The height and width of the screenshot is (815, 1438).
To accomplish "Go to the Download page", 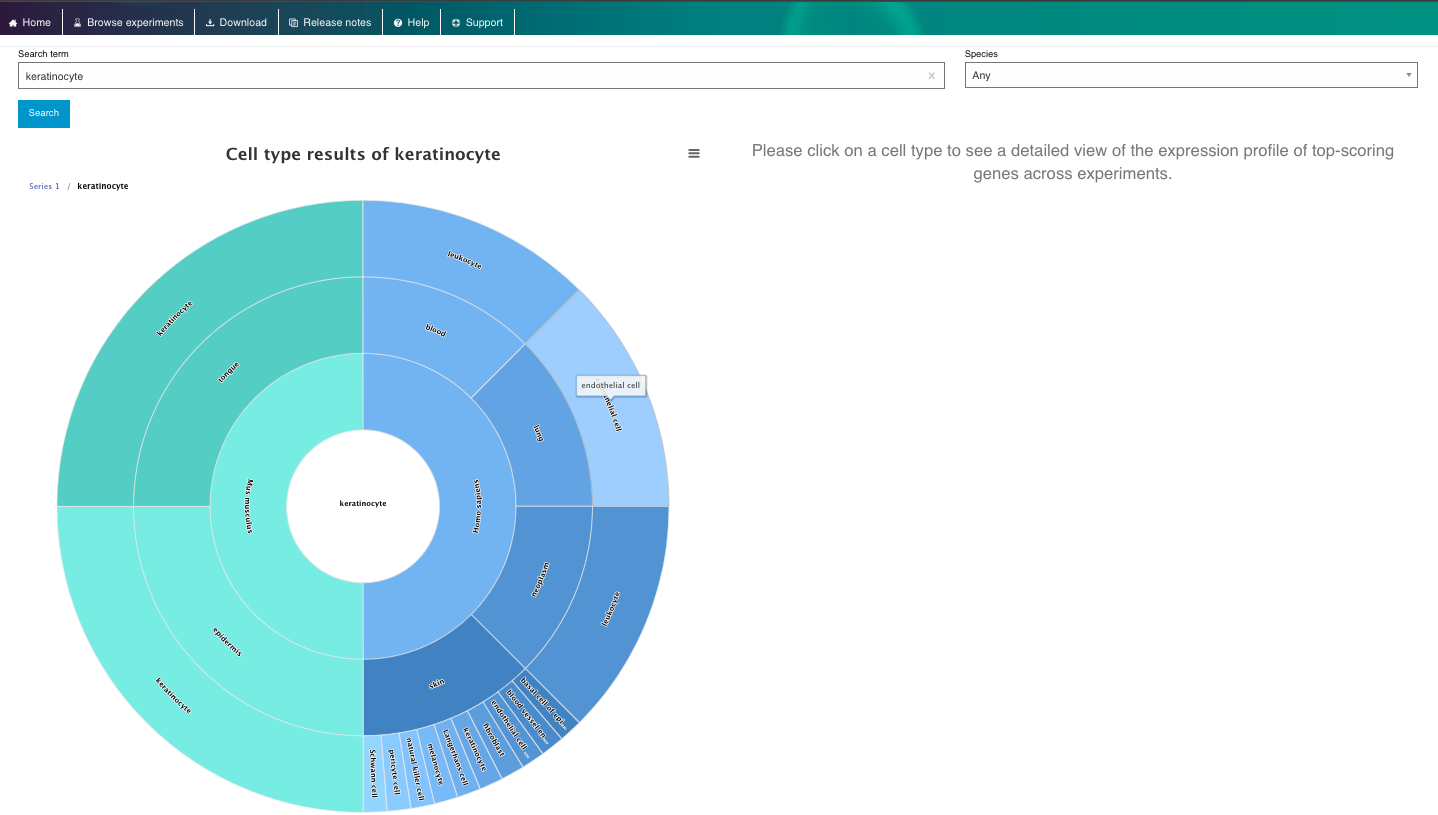I will [x=236, y=22].
